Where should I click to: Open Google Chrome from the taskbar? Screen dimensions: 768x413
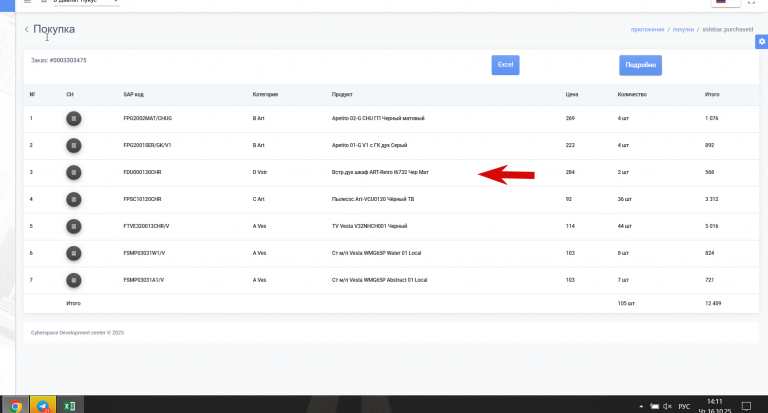[x=15, y=406]
